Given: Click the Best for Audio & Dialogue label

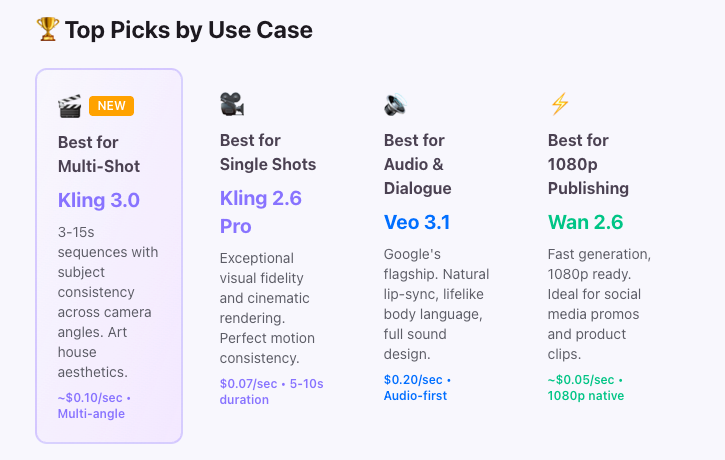Looking at the screenshot, I should pyautogui.click(x=418, y=164).
